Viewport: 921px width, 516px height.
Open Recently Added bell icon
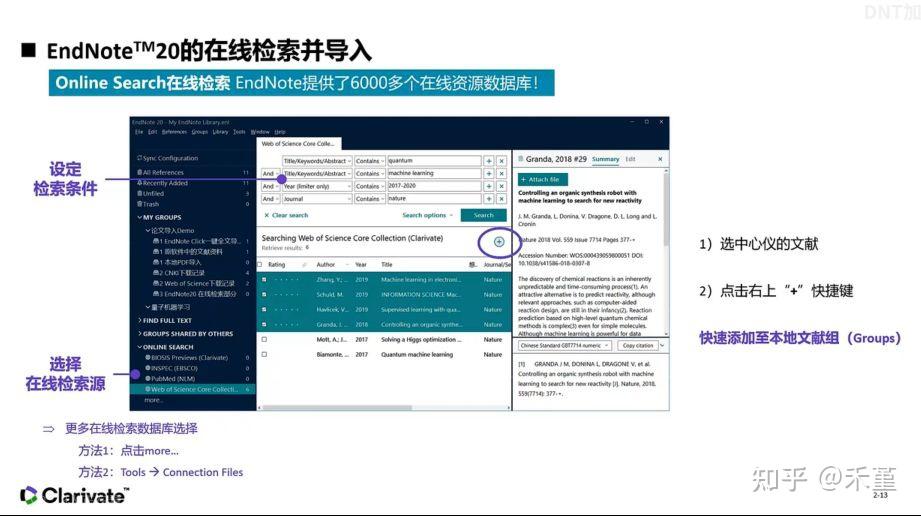(140, 183)
